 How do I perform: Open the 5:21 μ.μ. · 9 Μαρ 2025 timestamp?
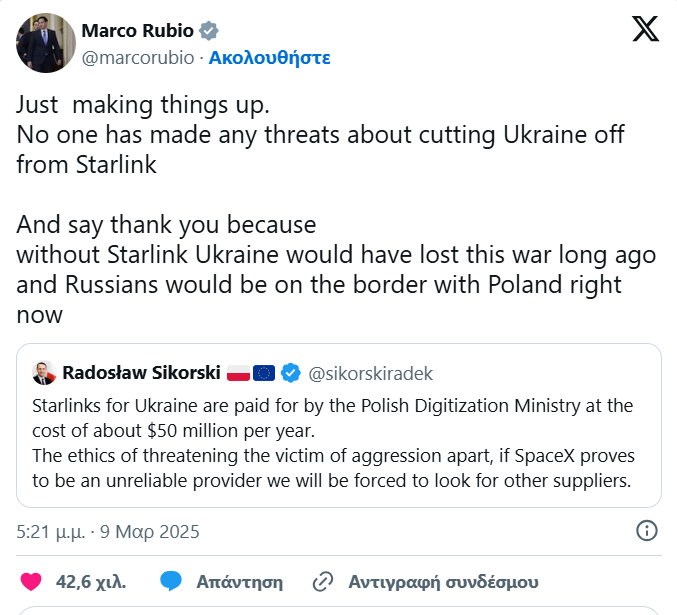[108, 530]
